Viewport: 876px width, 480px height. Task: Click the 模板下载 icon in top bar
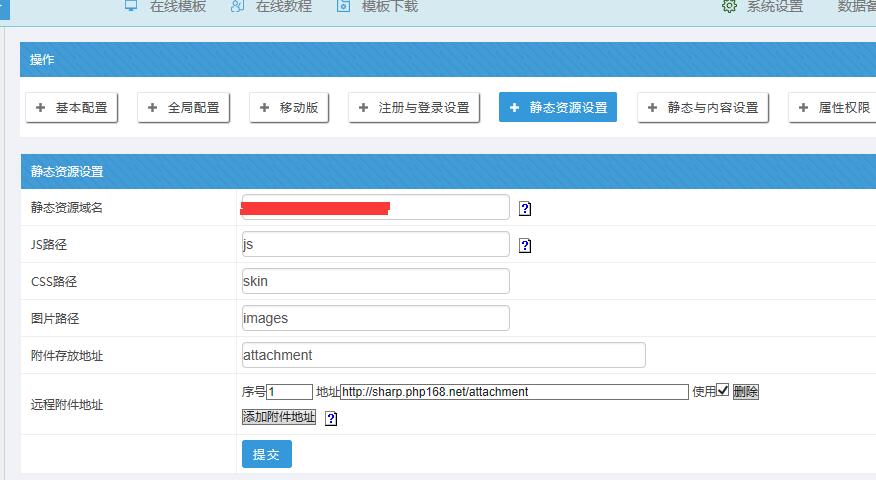pos(344,6)
